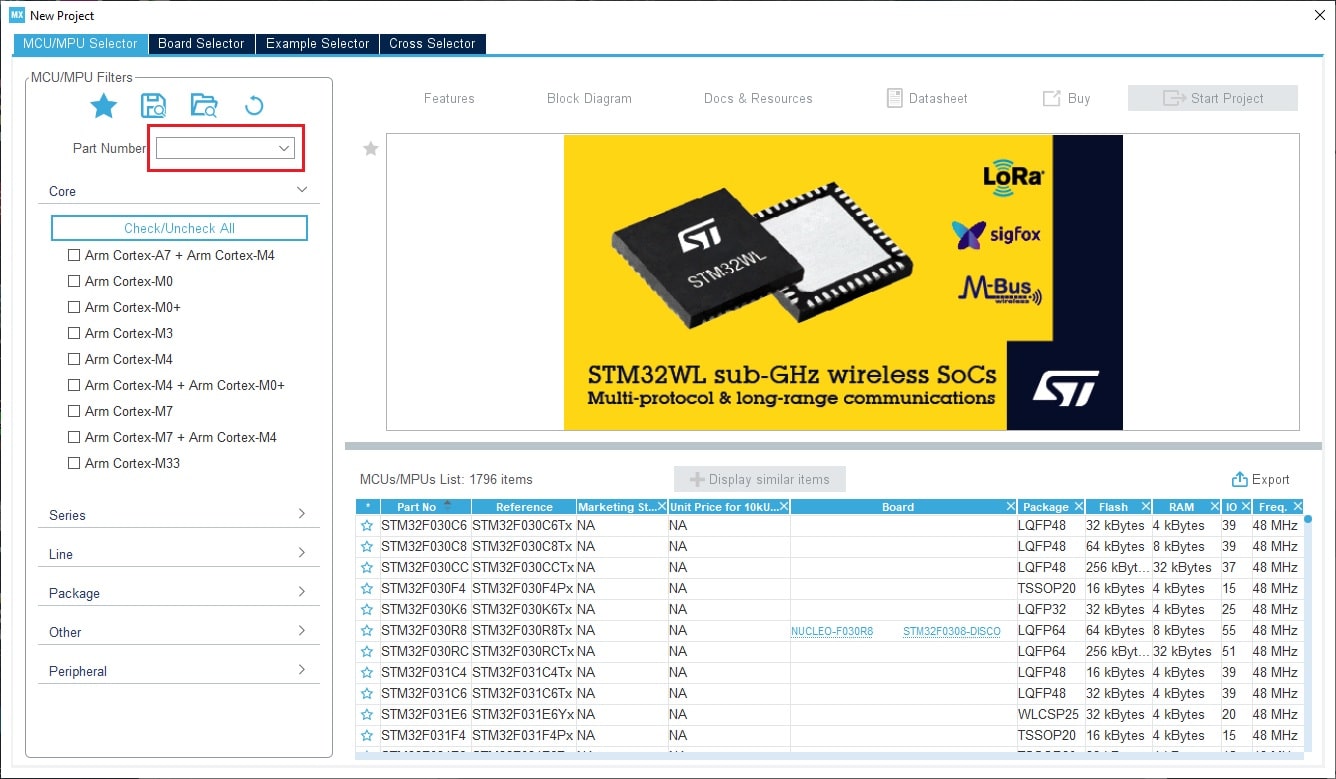Remove the Flash column X
This screenshot has height=779, width=1336.
click(1145, 507)
